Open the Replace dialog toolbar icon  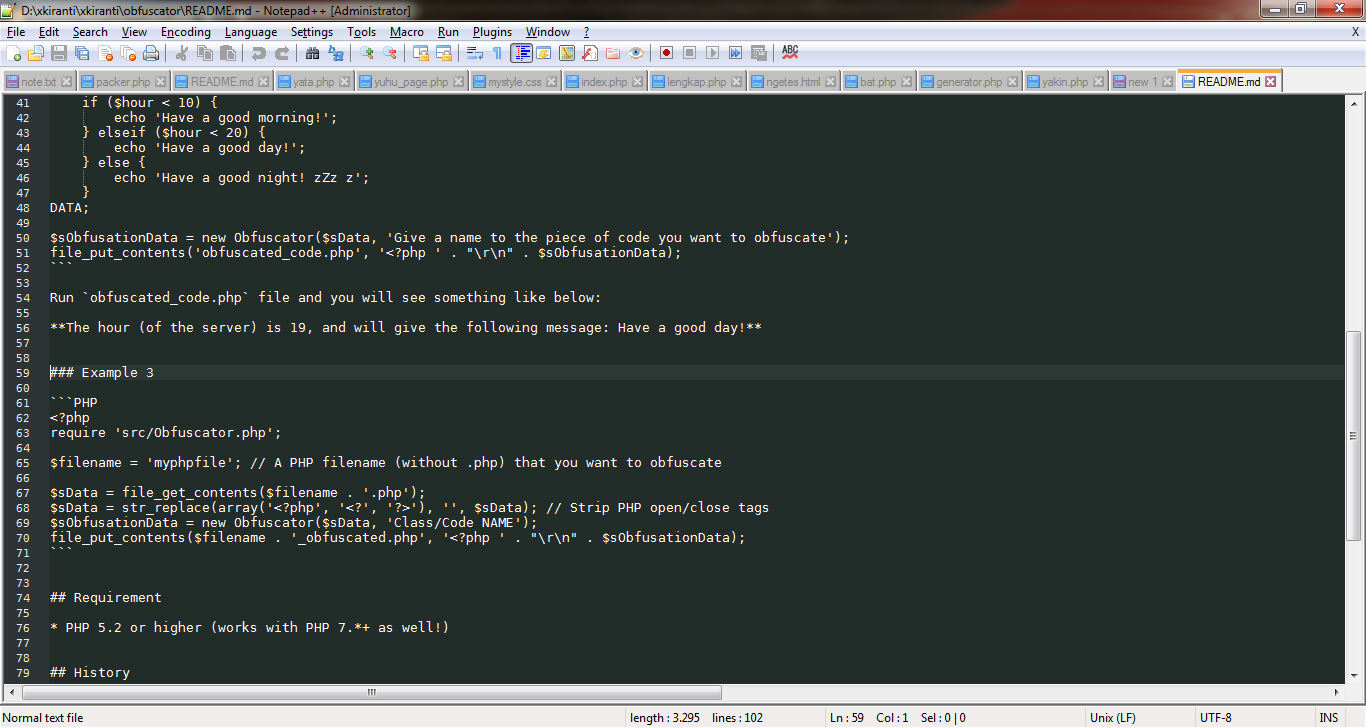click(x=336, y=53)
